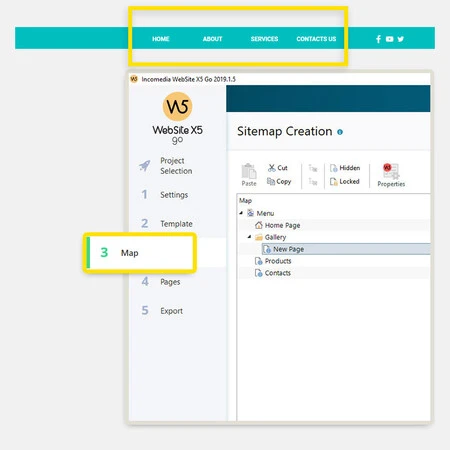Click the Contacts page icon

click(259, 273)
